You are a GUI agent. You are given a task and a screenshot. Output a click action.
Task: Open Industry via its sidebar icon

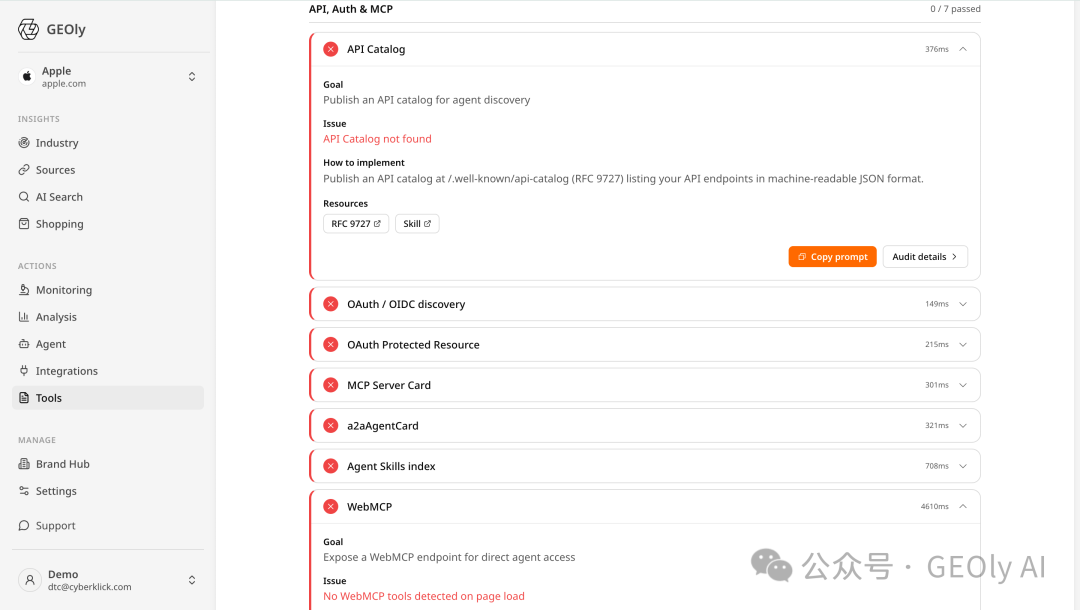pyautogui.click(x=24, y=143)
